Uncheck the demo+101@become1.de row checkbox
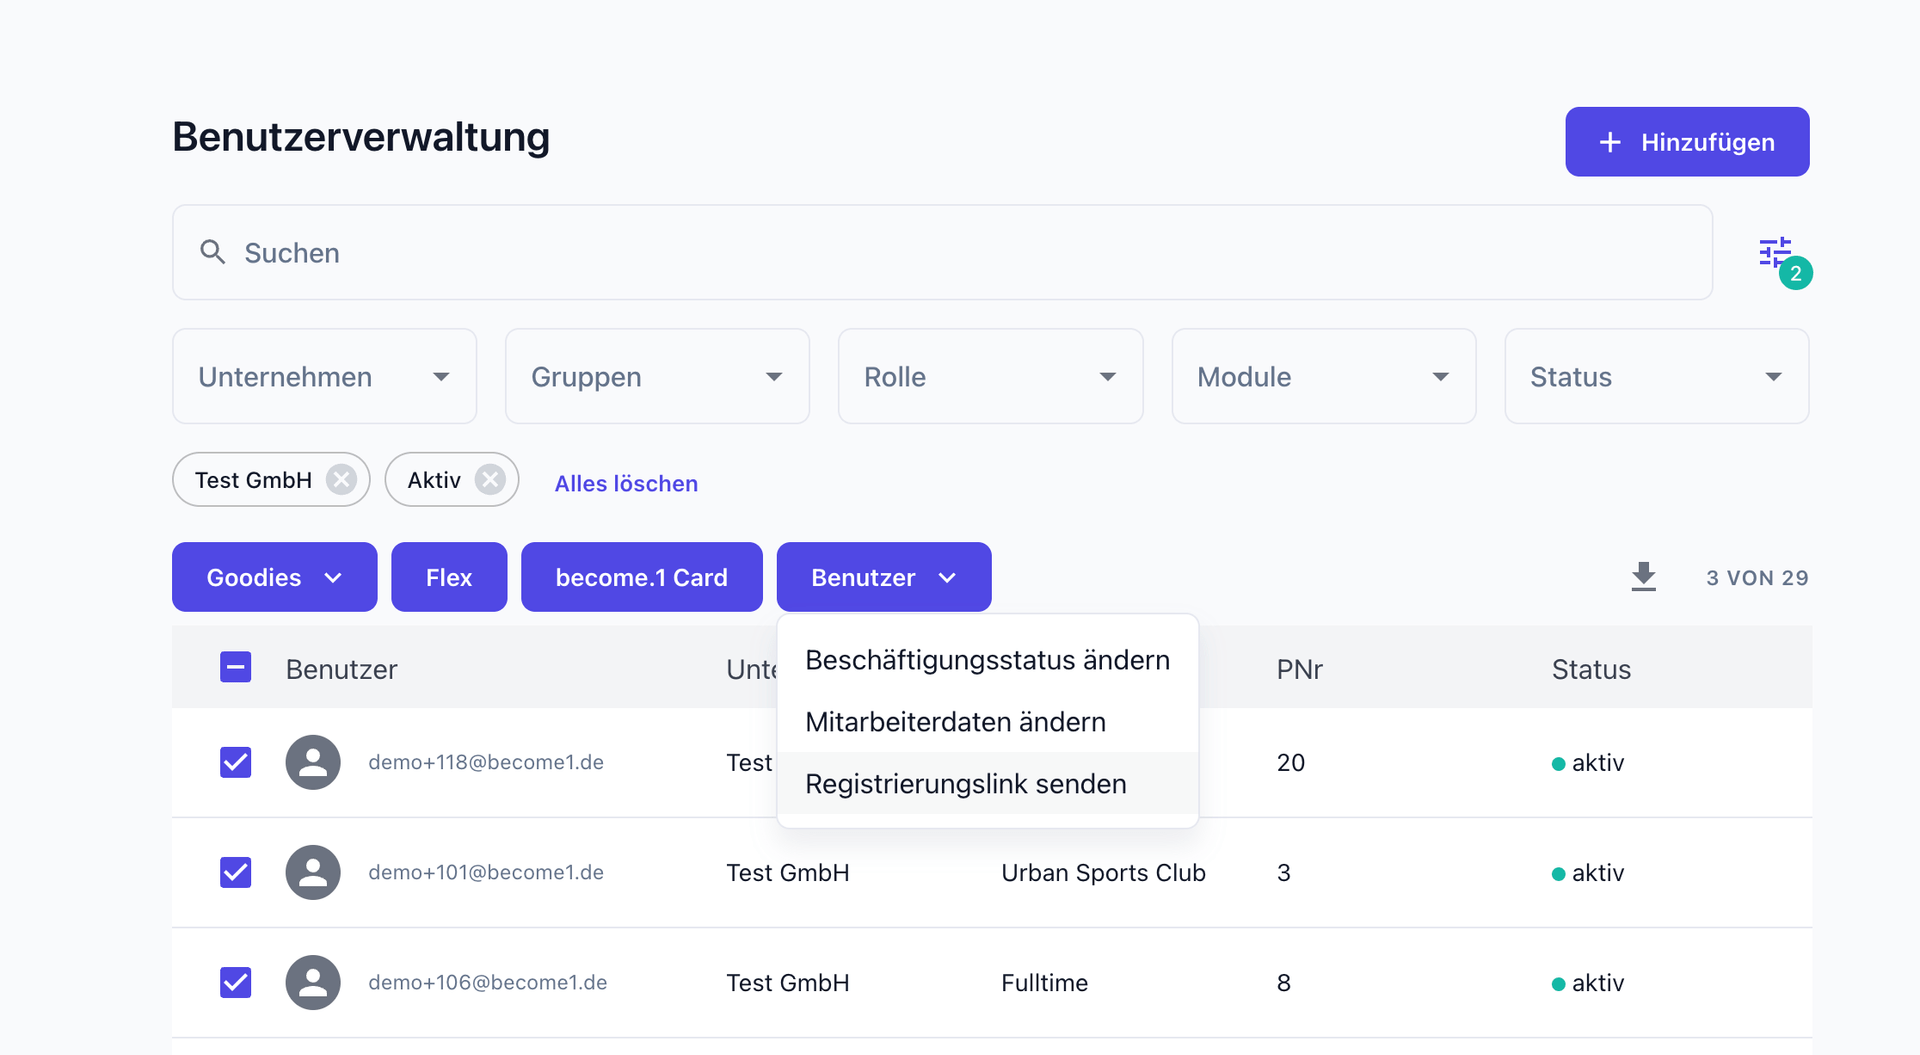The height and width of the screenshot is (1055, 1920). pos(236,873)
